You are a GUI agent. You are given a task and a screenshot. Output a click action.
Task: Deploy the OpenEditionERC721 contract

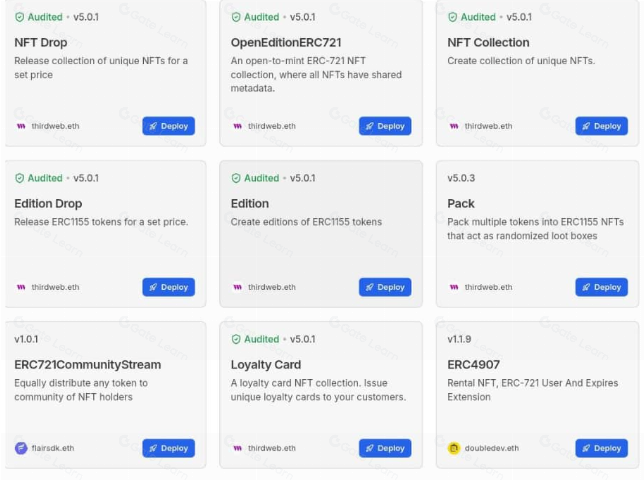(x=385, y=126)
